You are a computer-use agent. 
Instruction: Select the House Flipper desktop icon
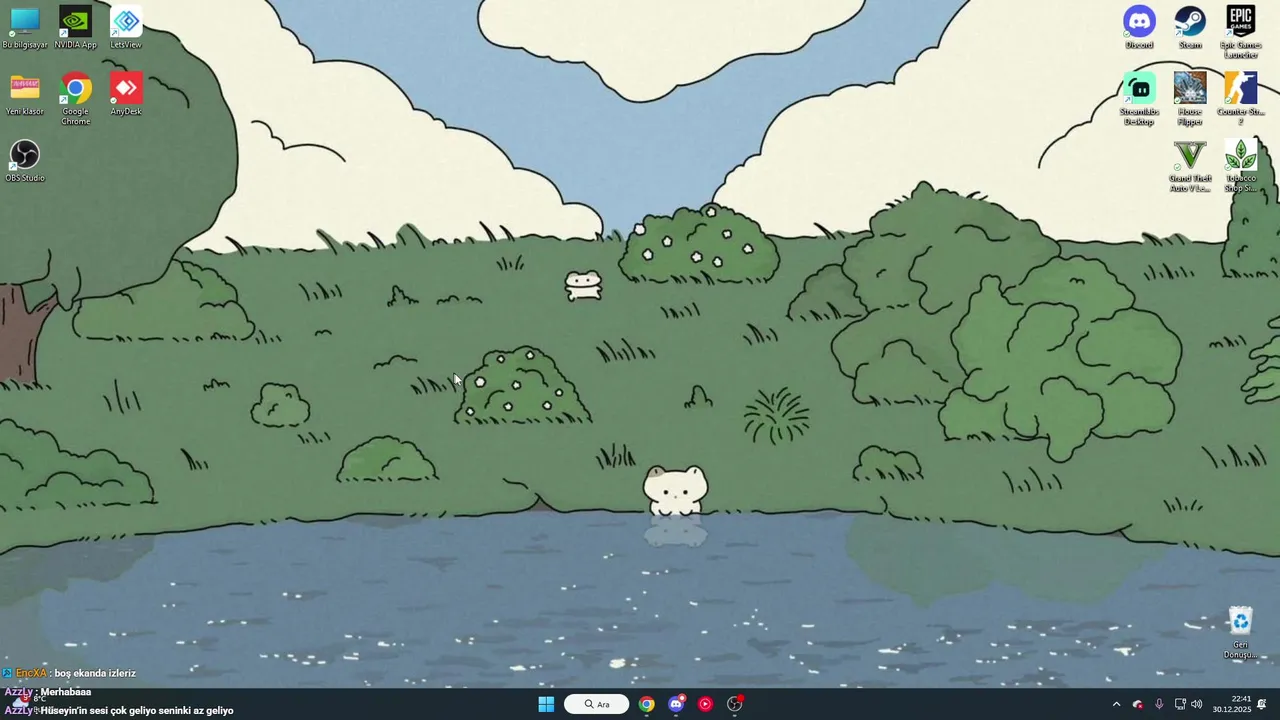click(x=1190, y=99)
